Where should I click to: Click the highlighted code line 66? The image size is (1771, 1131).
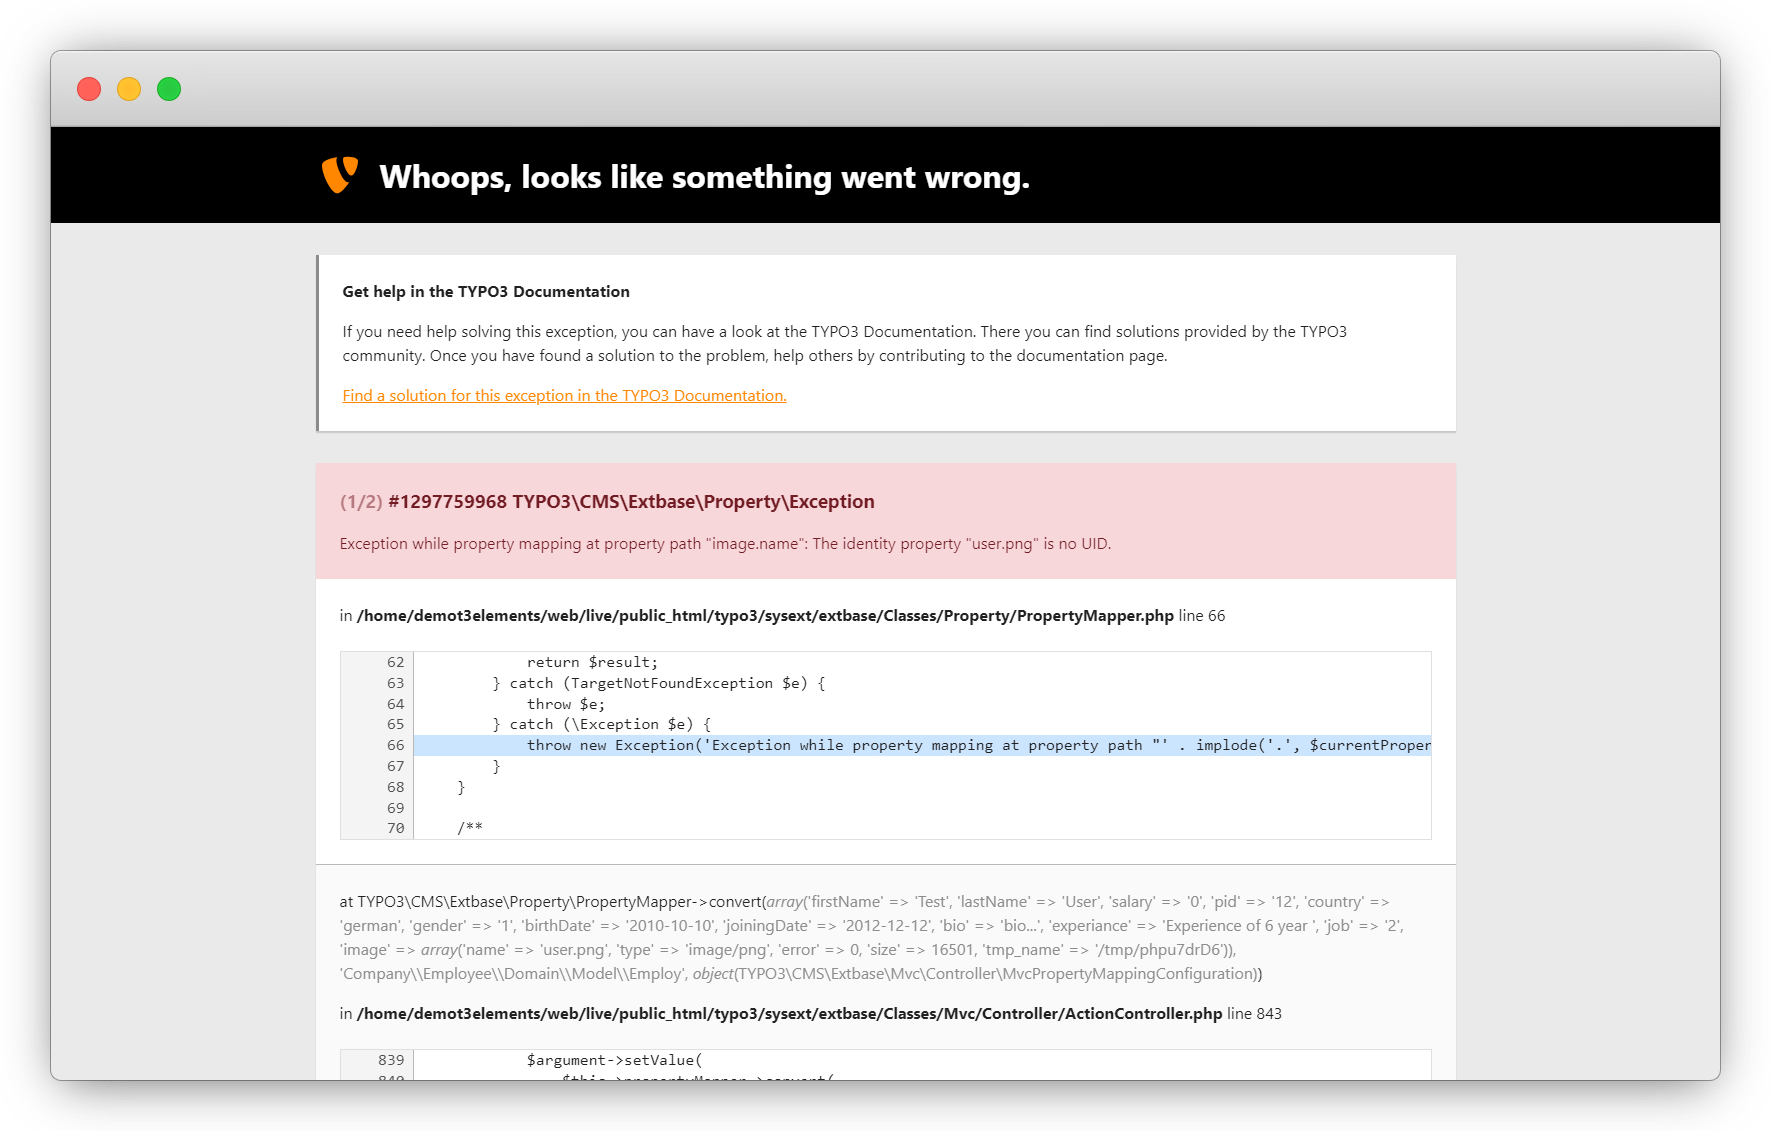point(920,746)
